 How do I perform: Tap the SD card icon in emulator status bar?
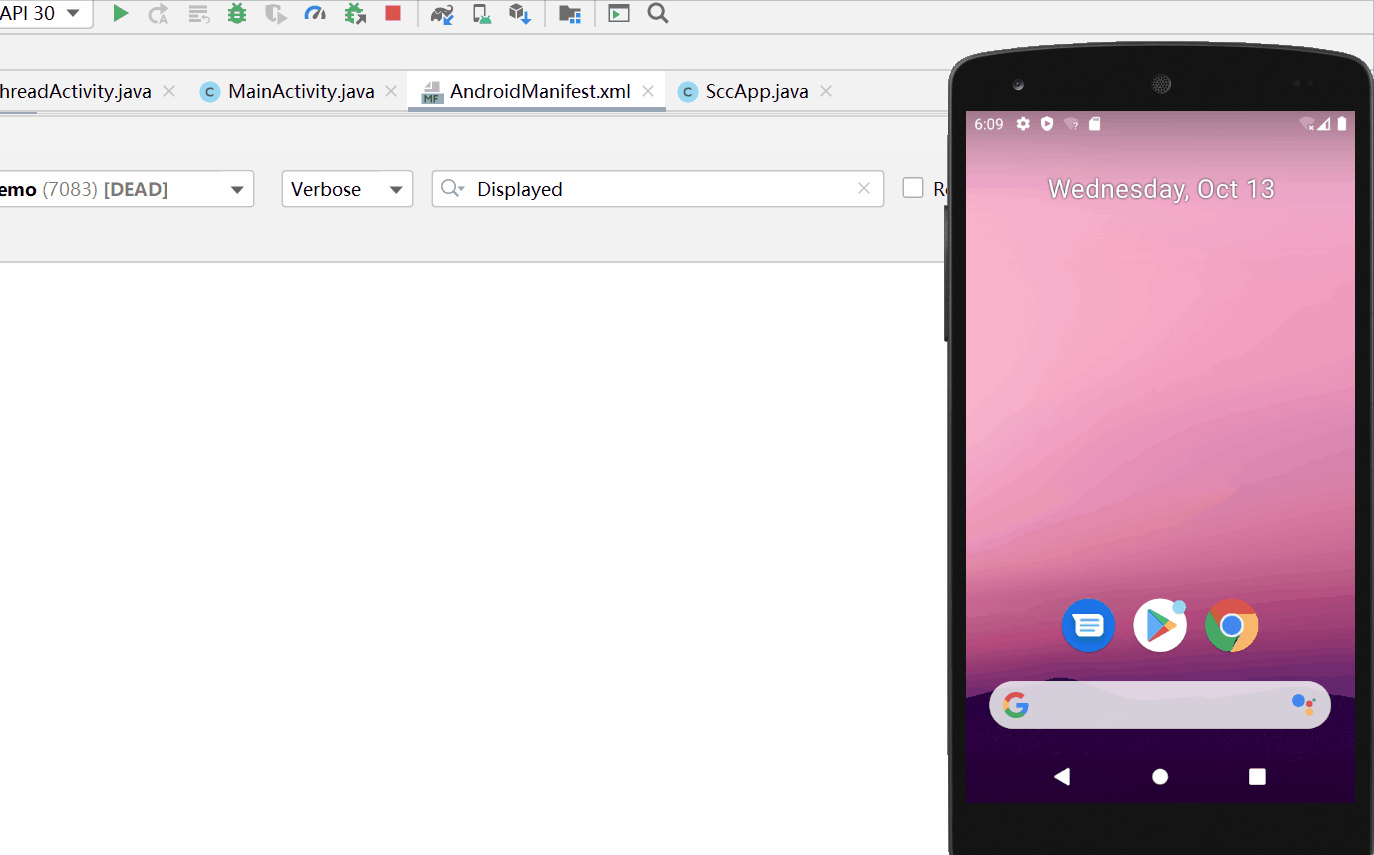[1095, 124]
